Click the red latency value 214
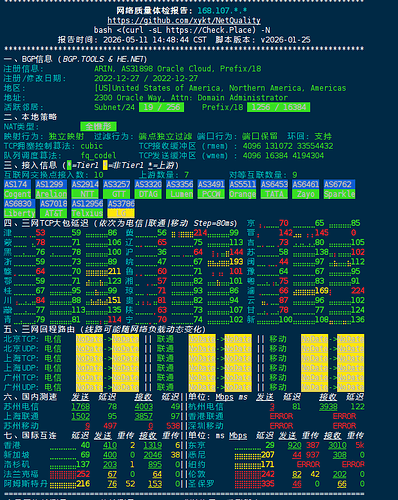Viewport: 398px width, 500px height. (200, 233)
